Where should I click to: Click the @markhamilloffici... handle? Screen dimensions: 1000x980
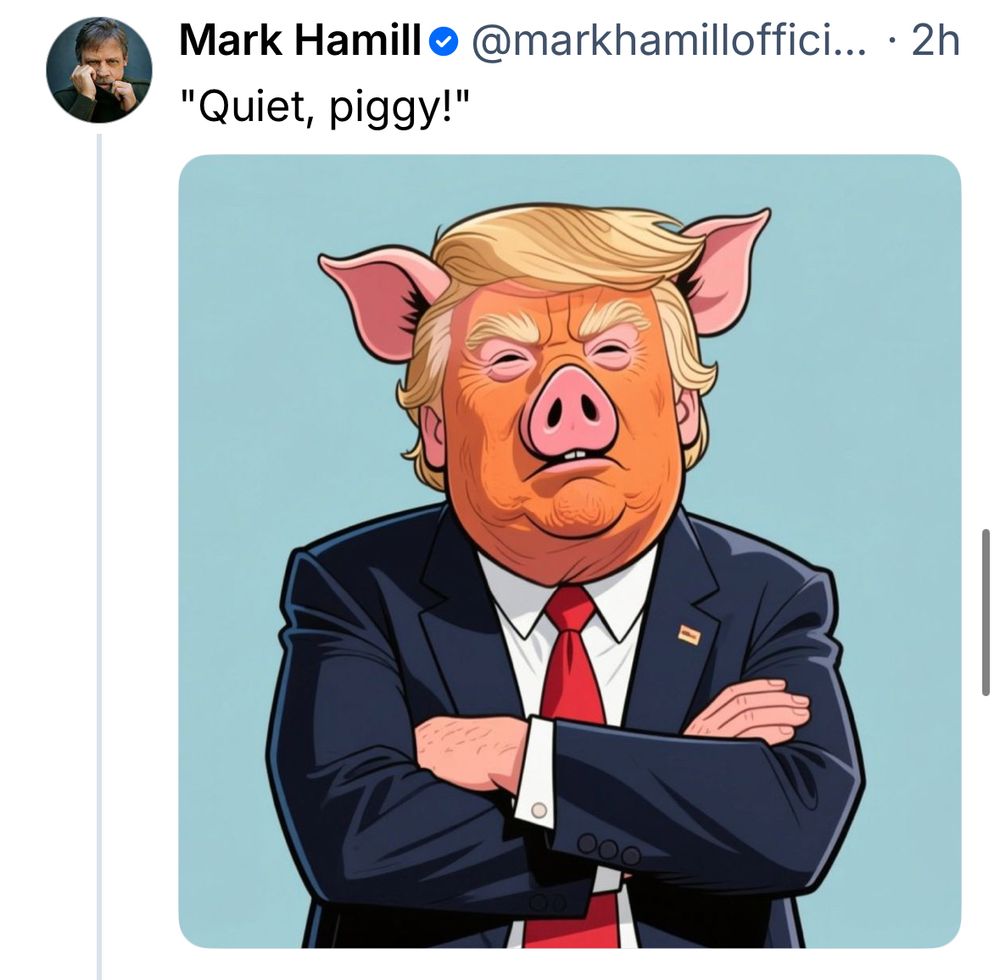coord(662,41)
